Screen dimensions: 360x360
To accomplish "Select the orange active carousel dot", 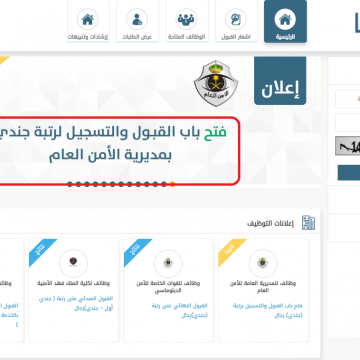I will [x=172, y=184].
